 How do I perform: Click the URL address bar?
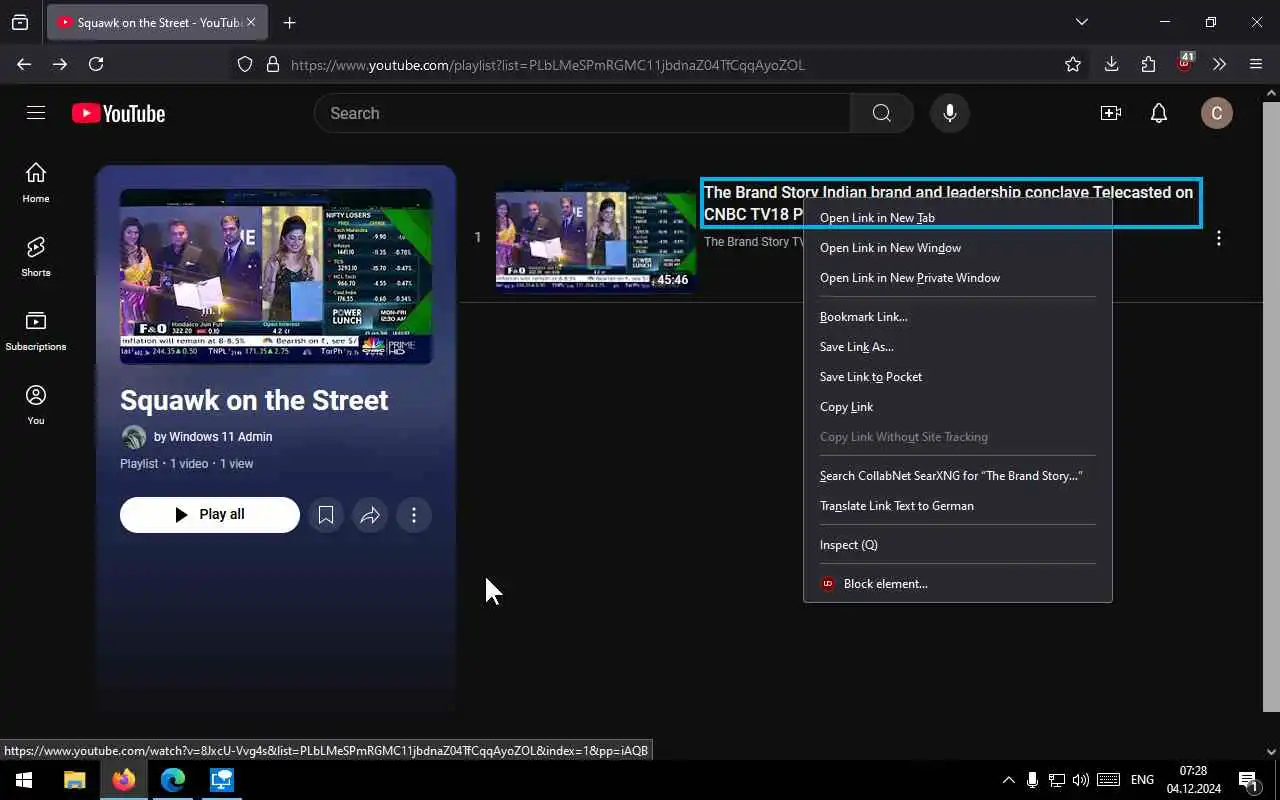pos(660,64)
